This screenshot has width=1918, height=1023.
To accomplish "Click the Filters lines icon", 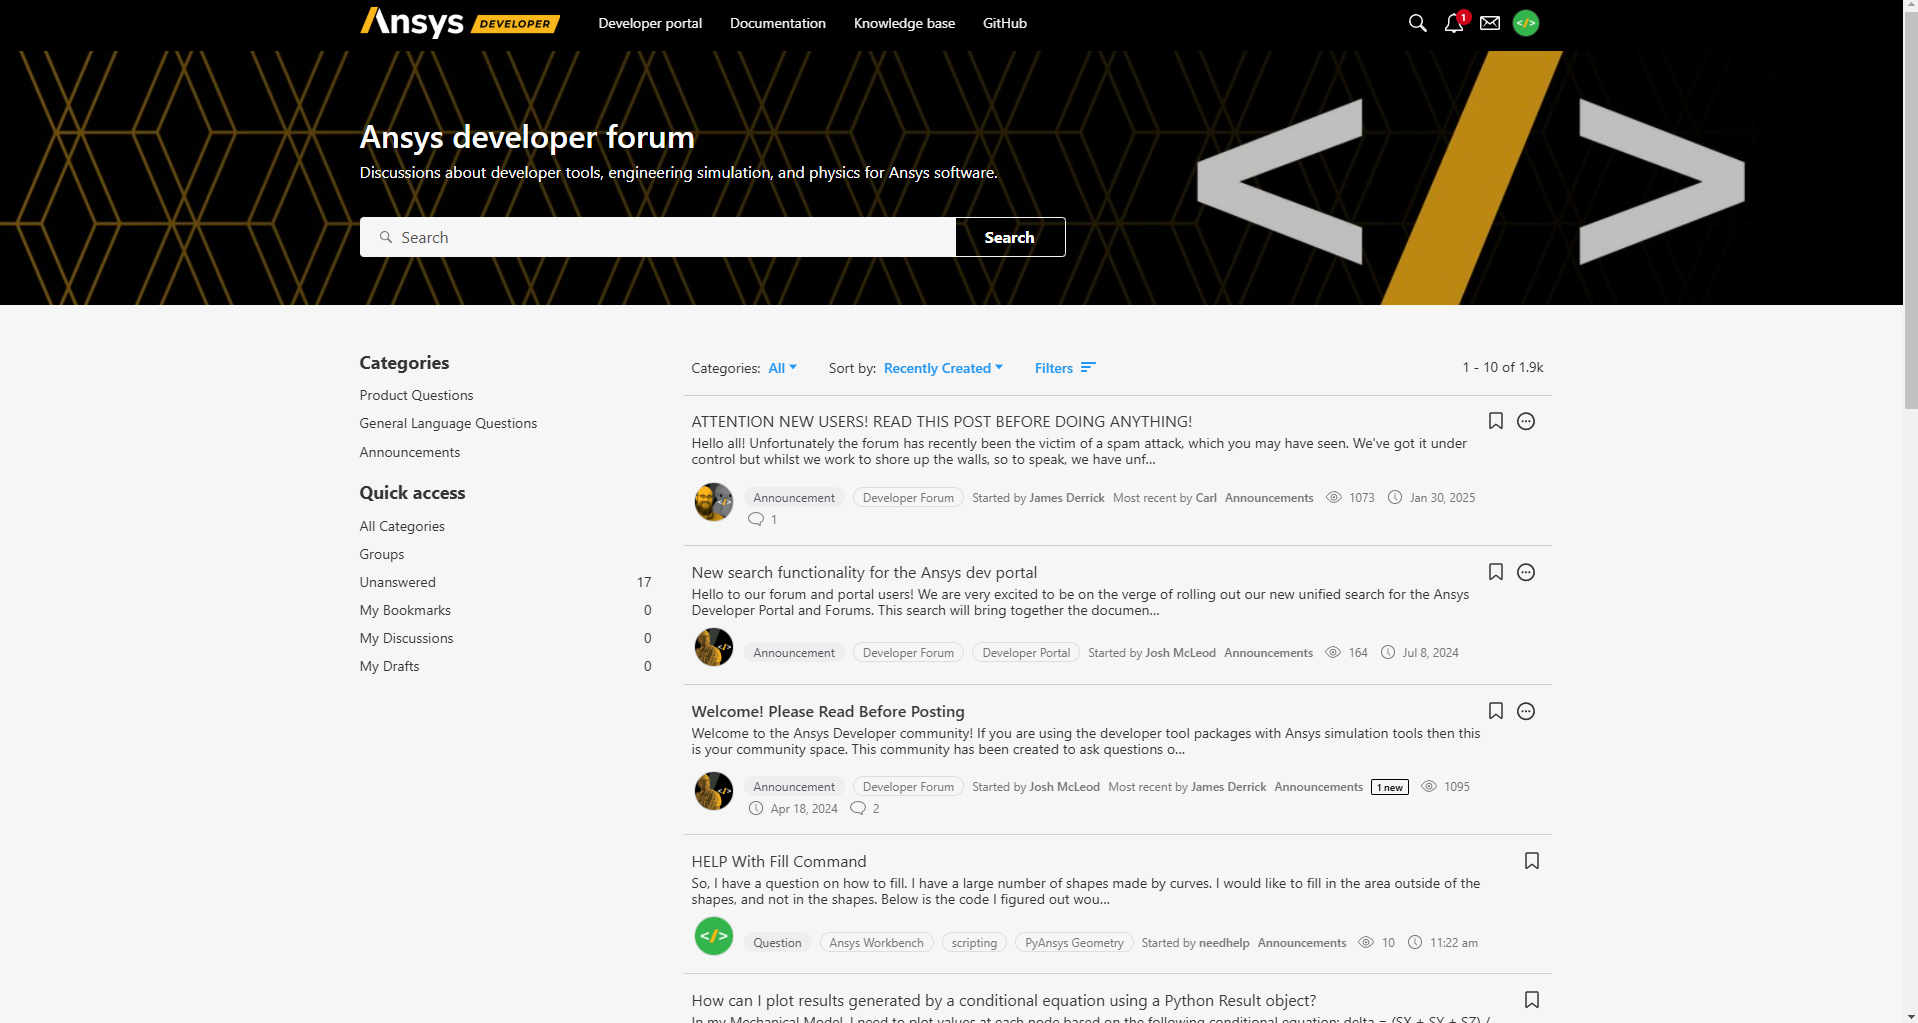I will [1088, 368].
